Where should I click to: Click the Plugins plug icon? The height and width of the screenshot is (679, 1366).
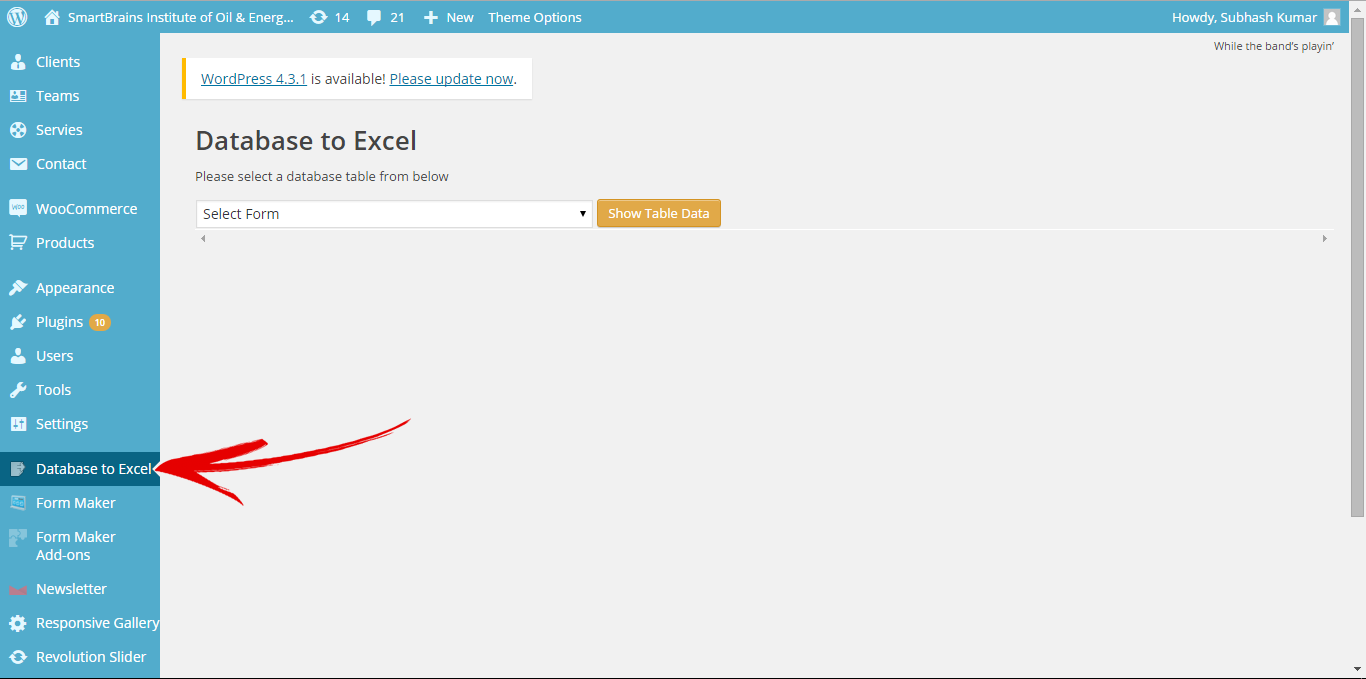click(x=18, y=322)
